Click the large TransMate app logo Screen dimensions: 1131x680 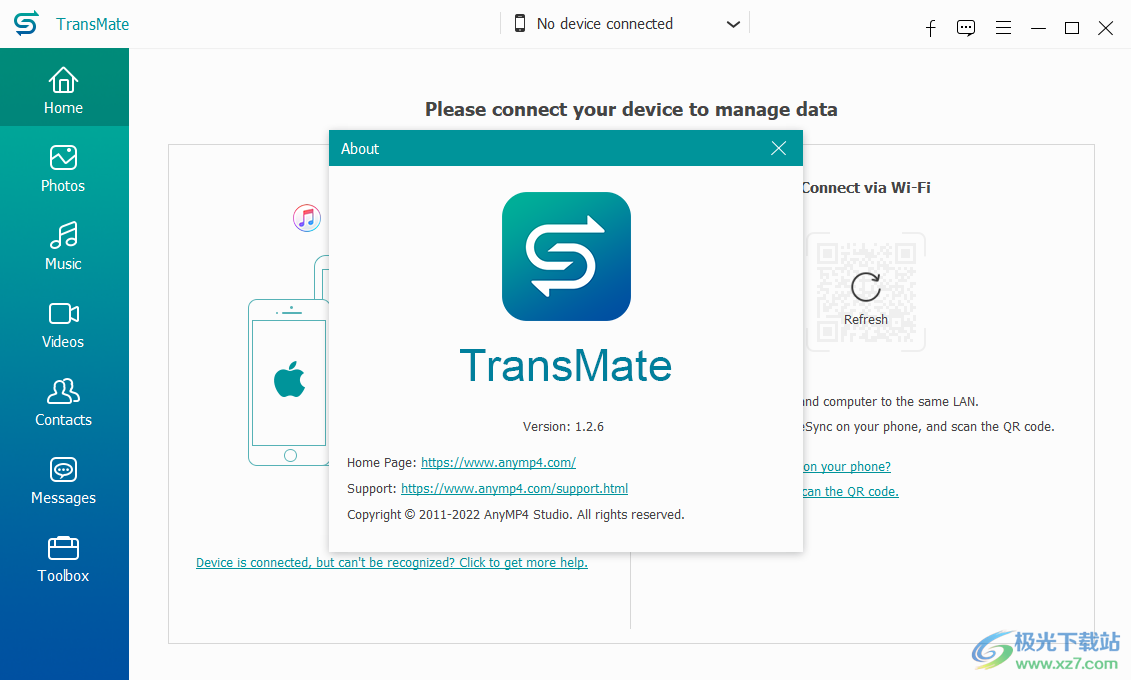coord(566,256)
